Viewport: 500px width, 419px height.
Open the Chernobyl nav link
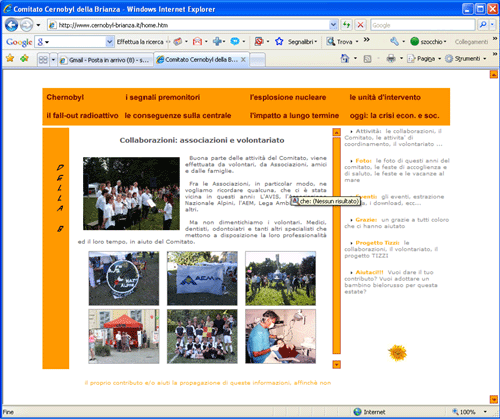[x=65, y=97]
